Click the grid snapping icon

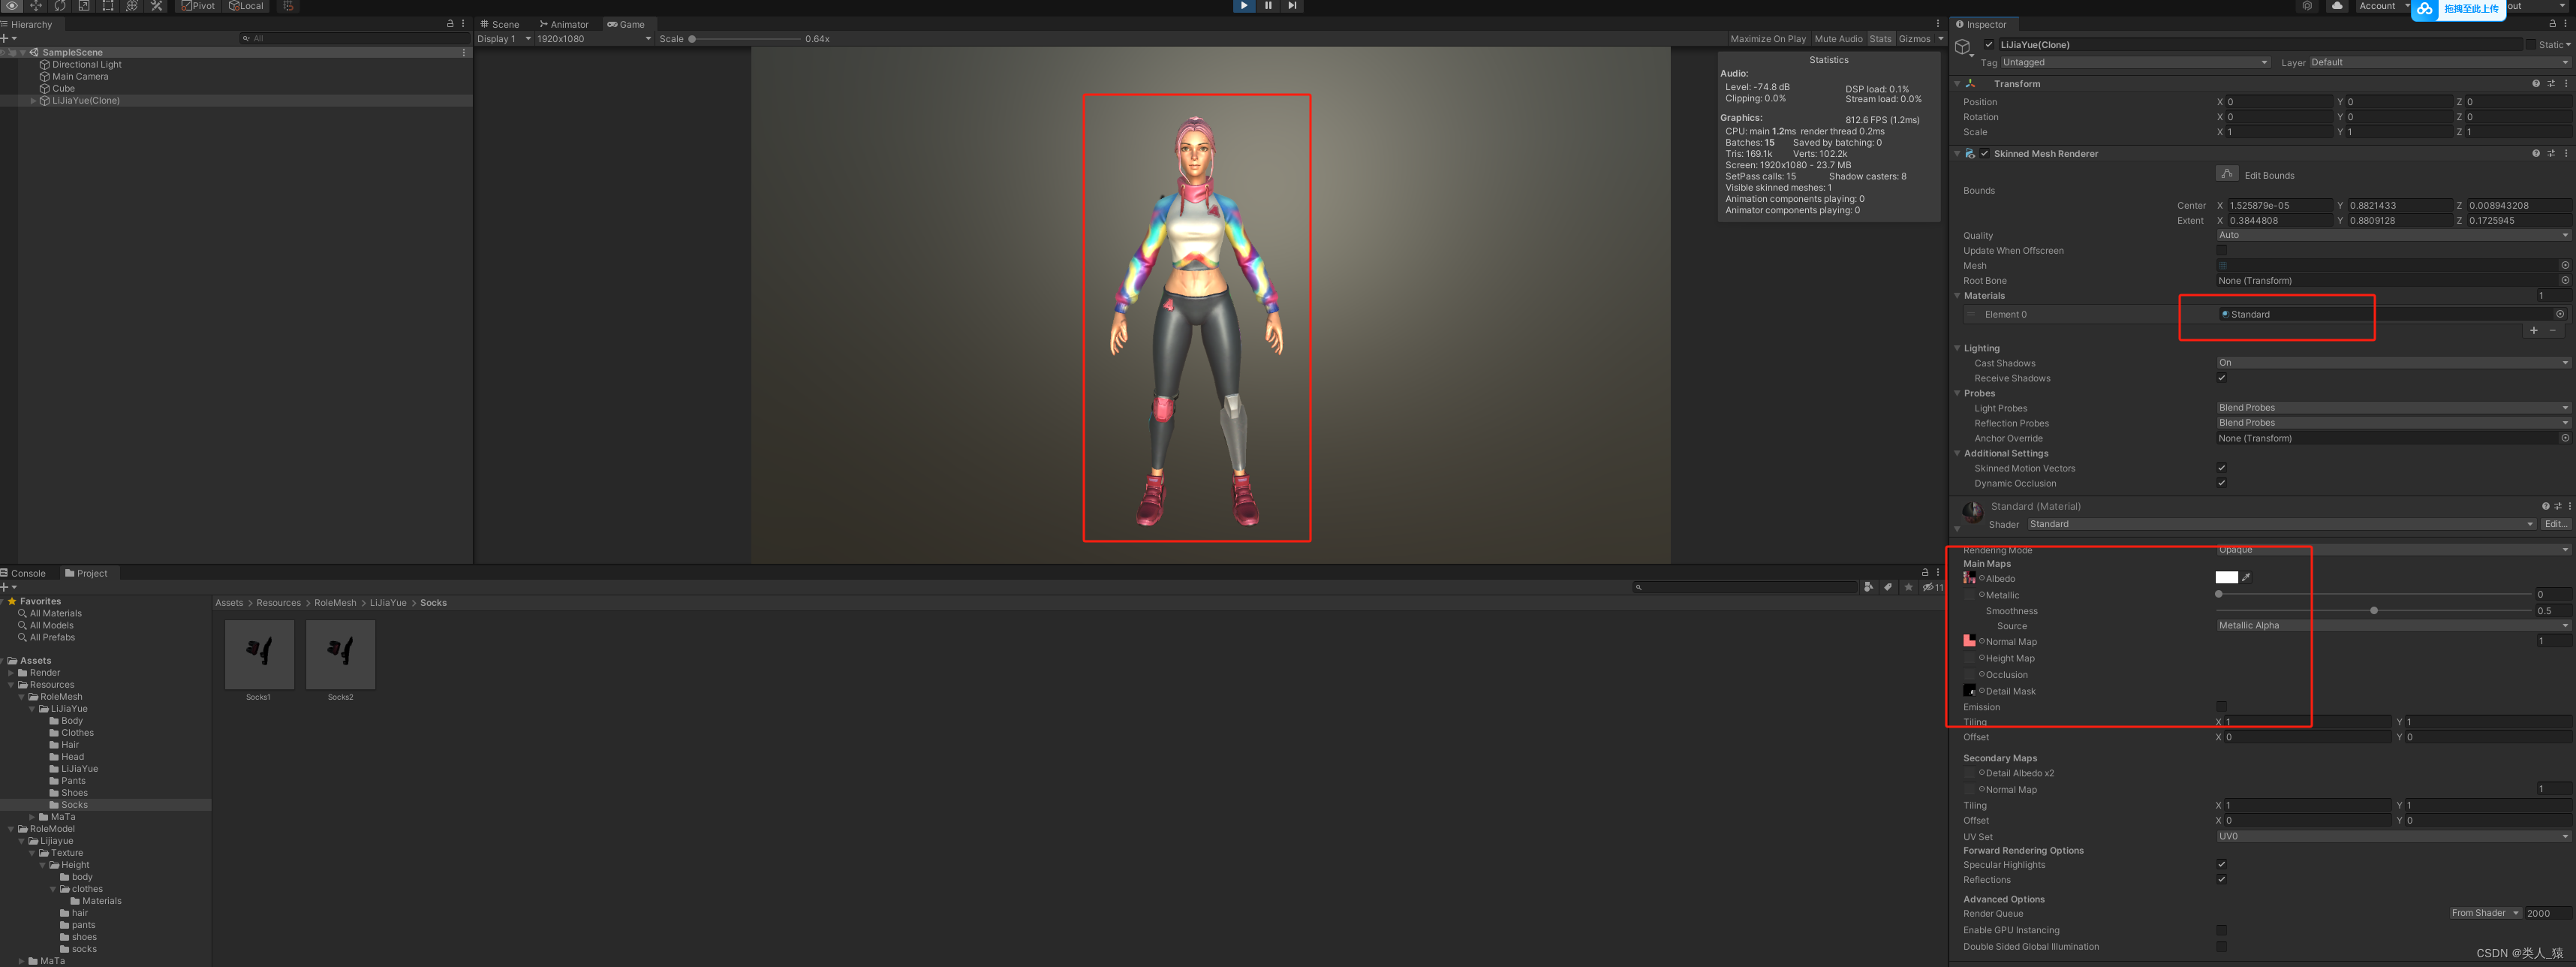[288, 6]
